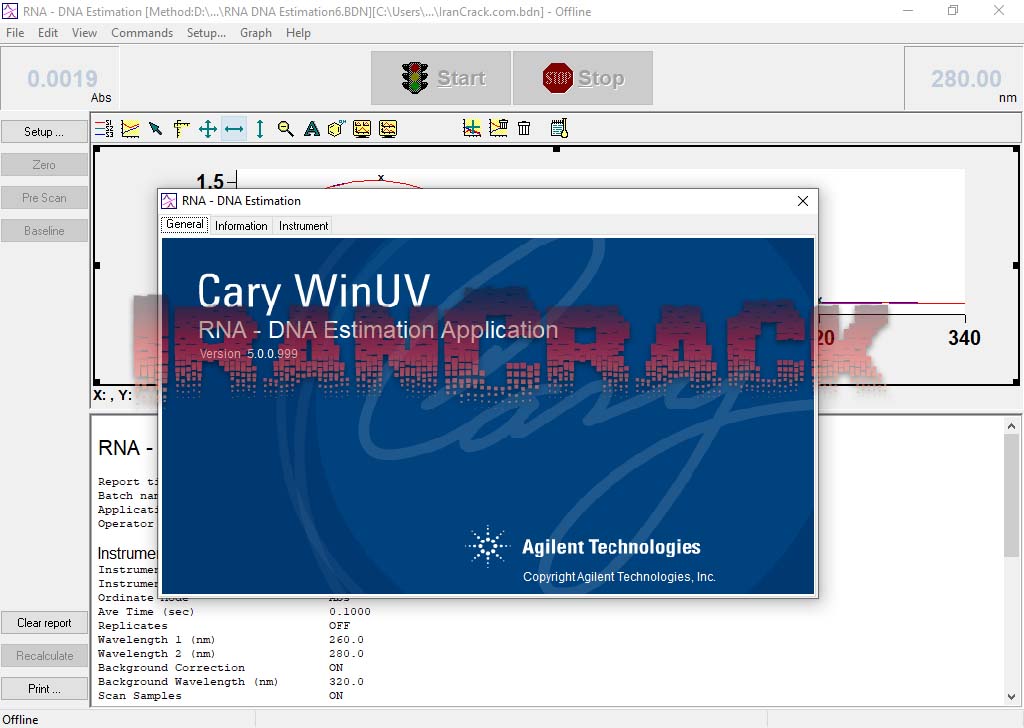Click the single graph display icon
The image size is (1024, 728).
[361, 128]
